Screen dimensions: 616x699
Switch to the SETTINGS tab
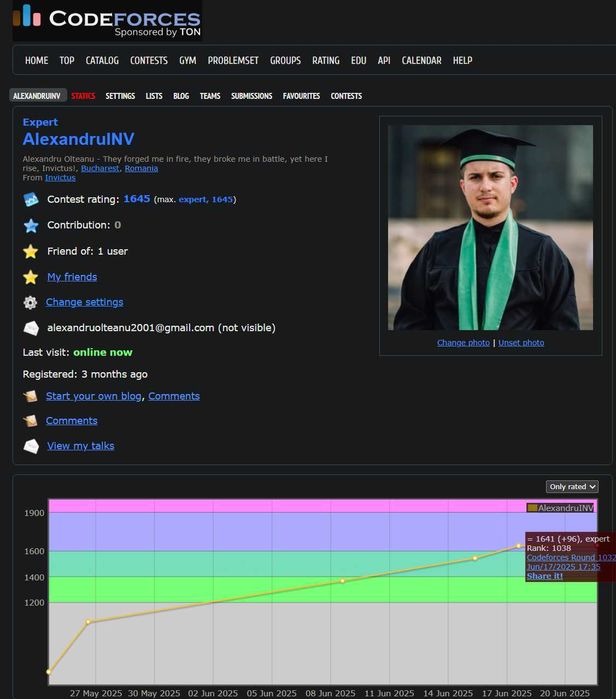click(x=120, y=96)
